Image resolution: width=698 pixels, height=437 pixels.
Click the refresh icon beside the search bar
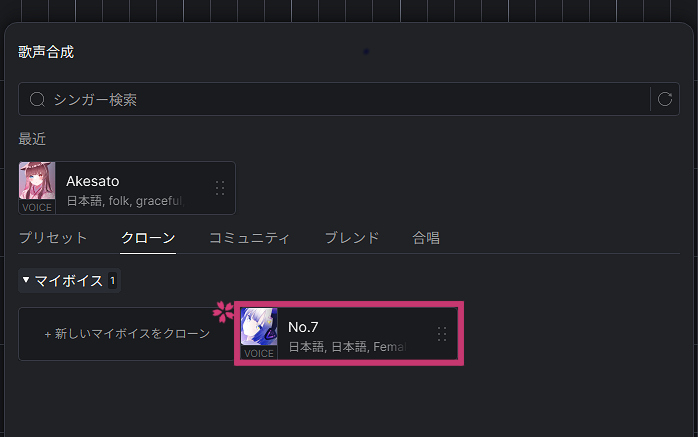[665, 99]
